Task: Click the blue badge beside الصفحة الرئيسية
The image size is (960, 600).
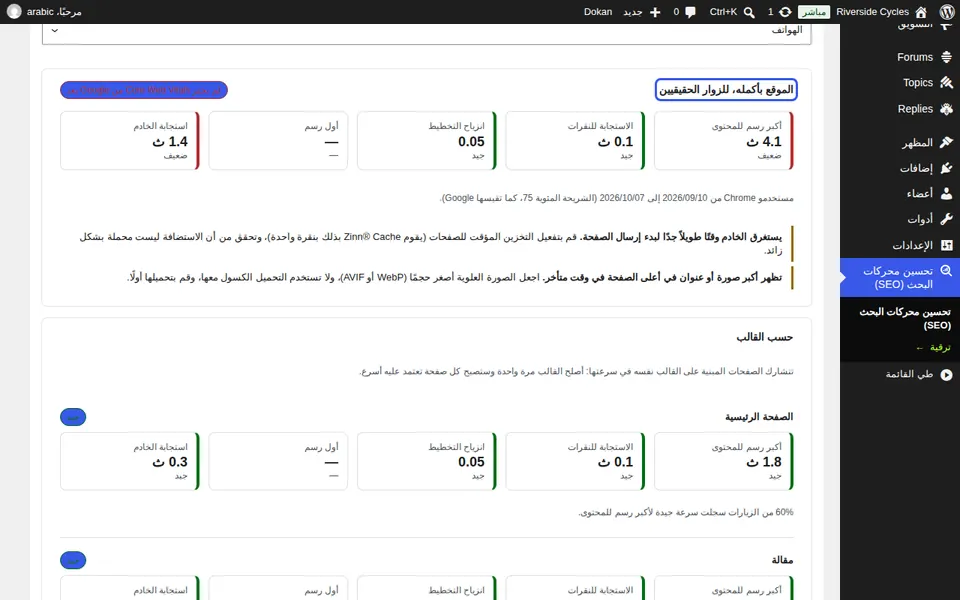Action: pos(73,417)
